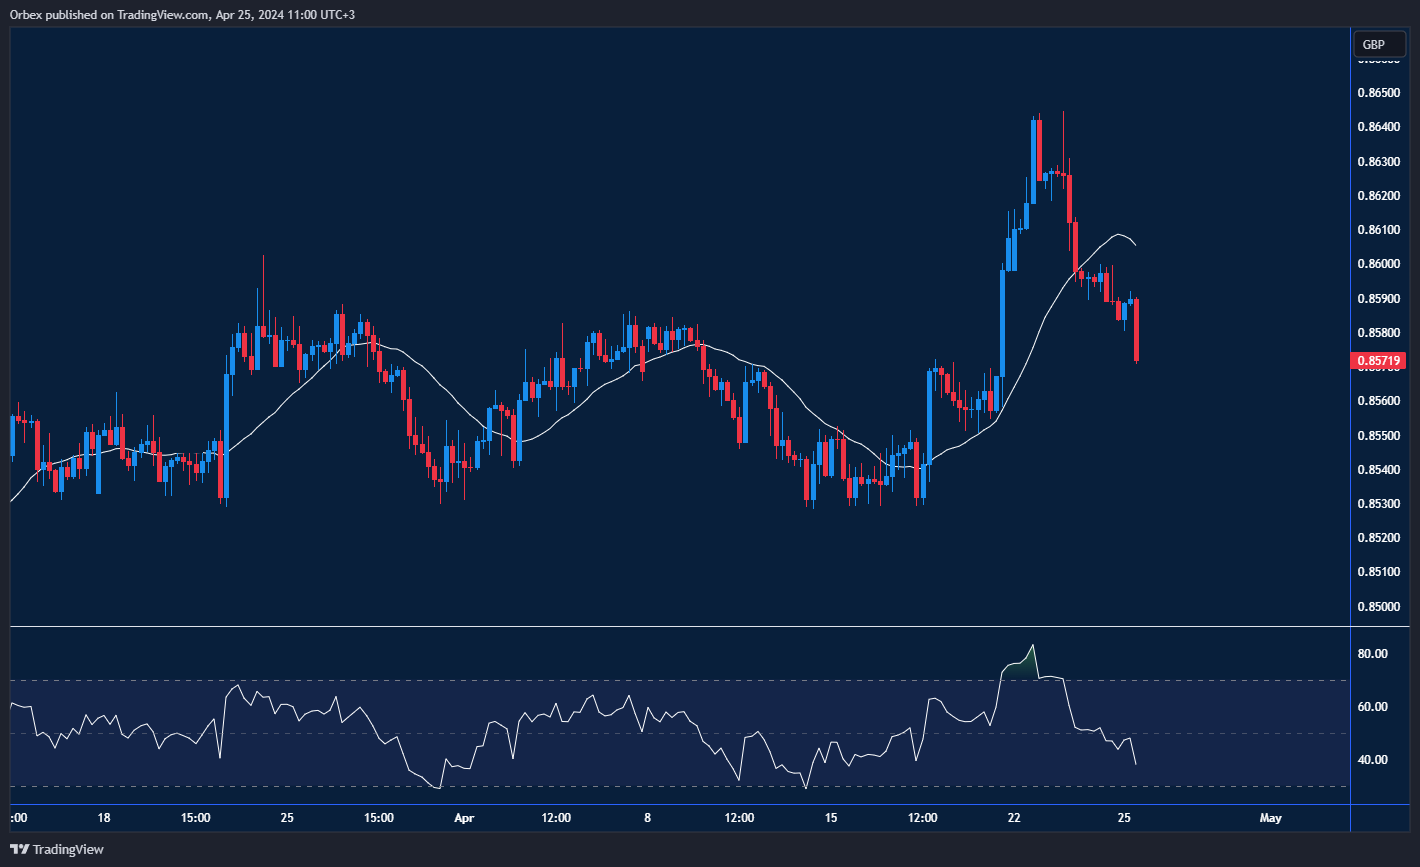Click the red 0.85719 price label
The height and width of the screenshot is (867, 1420).
point(1377,360)
